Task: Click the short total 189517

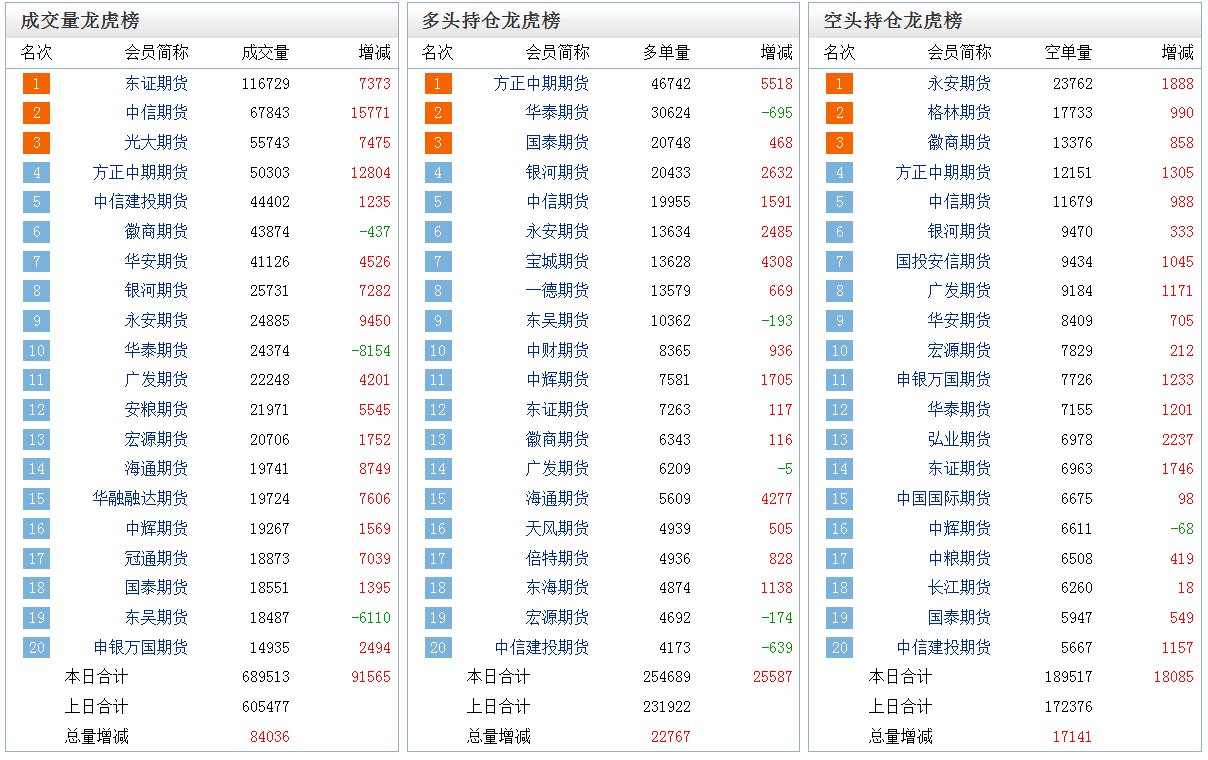Action: pyautogui.click(x=1069, y=677)
